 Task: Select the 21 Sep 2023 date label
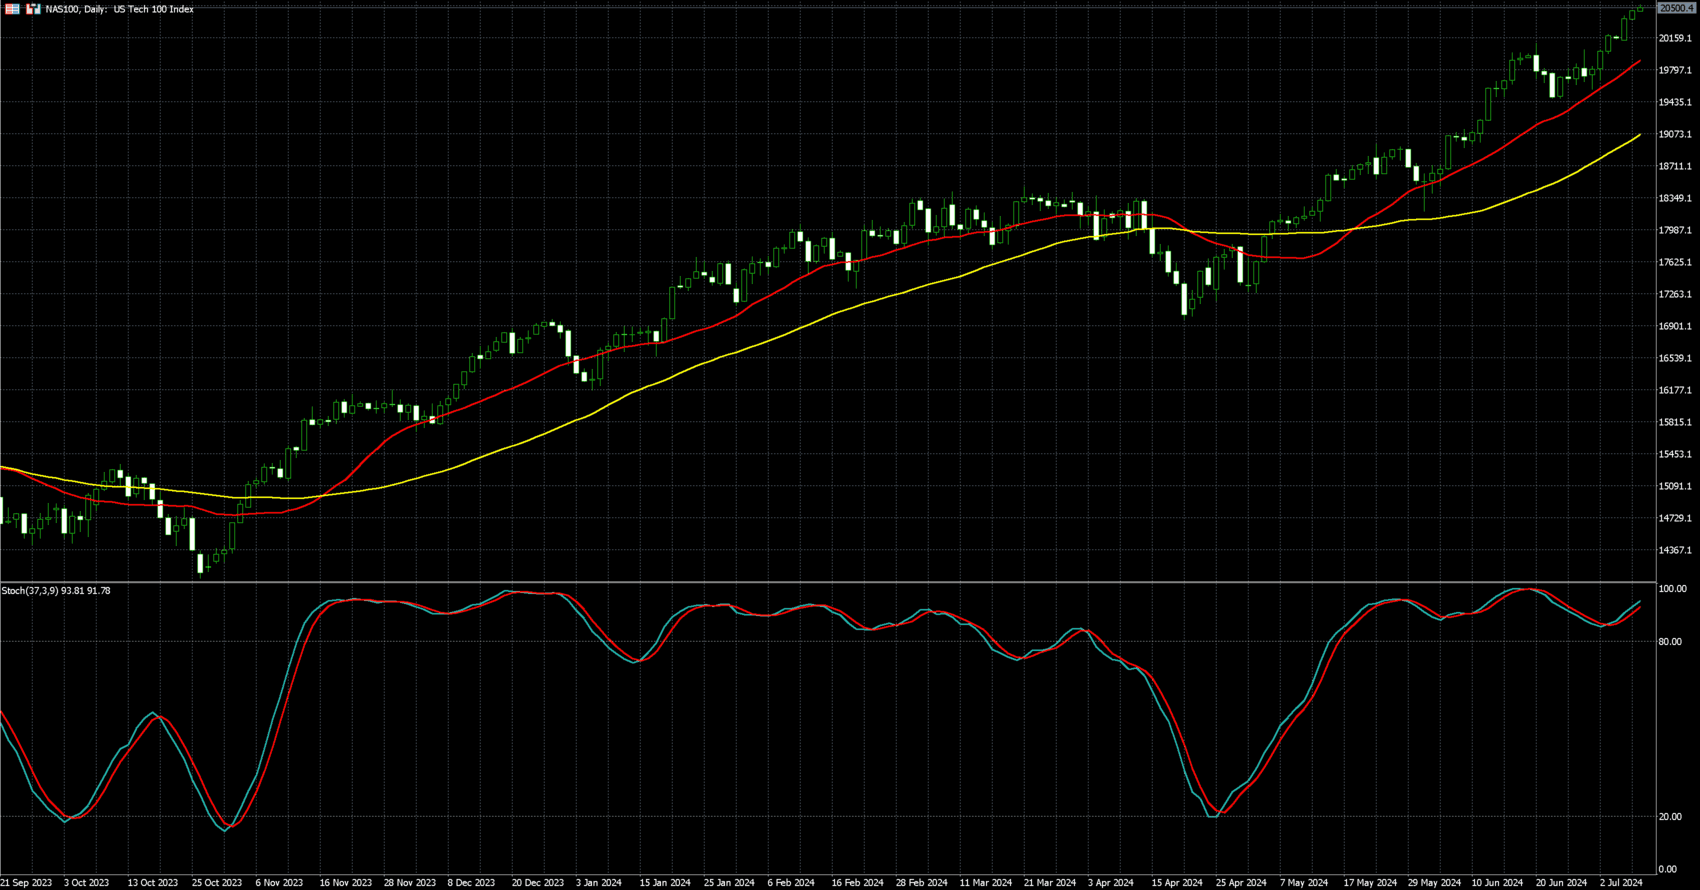(26, 883)
